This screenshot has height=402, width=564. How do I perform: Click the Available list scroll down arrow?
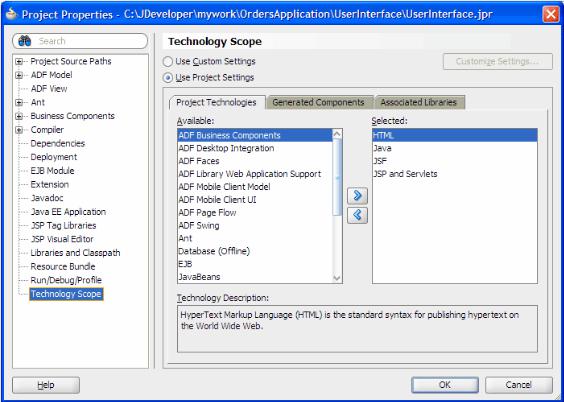pyautogui.click(x=337, y=278)
